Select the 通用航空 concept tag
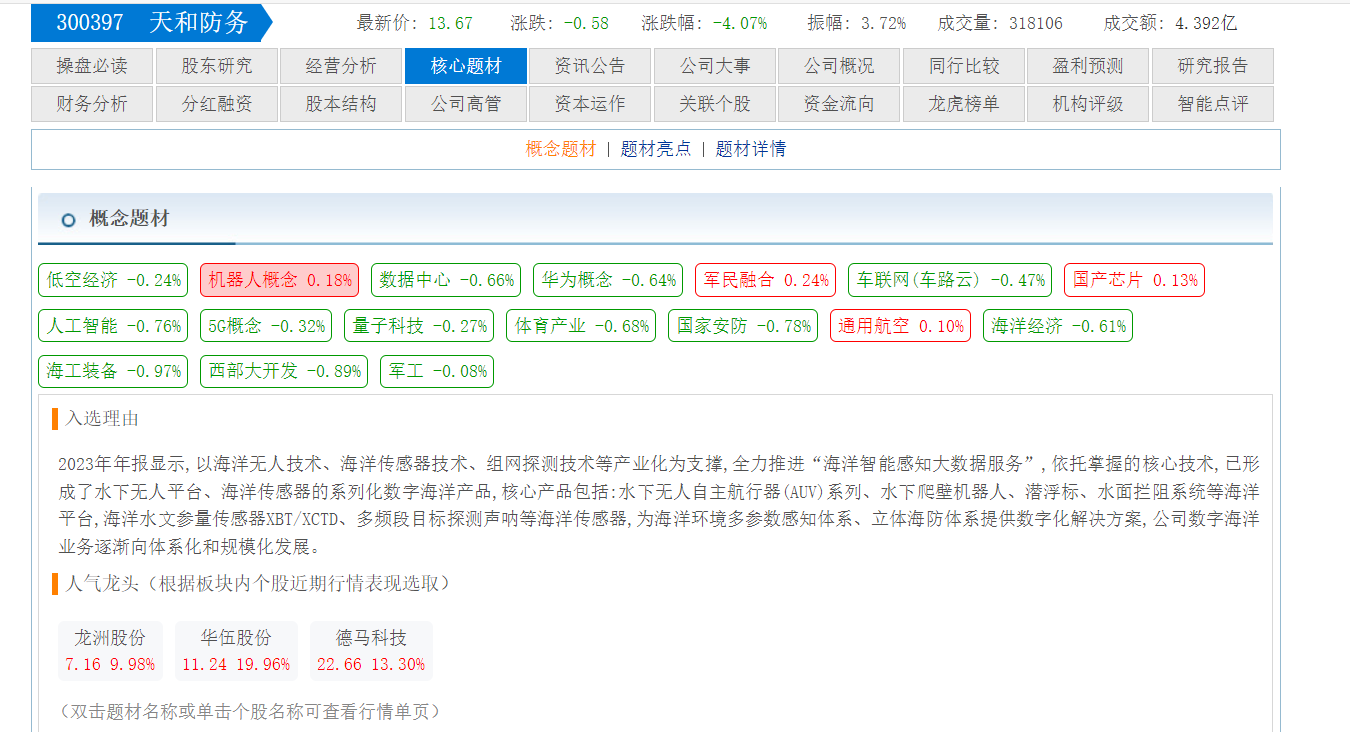Image resolution: width=1350 pixels, height=732 pixels. pos(900,326)
